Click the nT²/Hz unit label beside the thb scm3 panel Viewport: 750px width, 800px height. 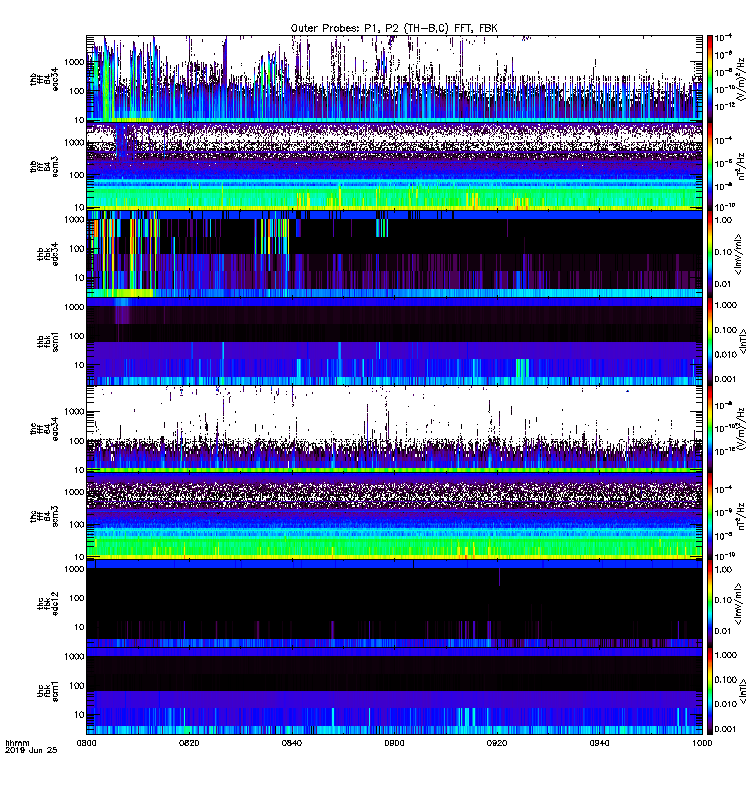(x=741, y=166)
